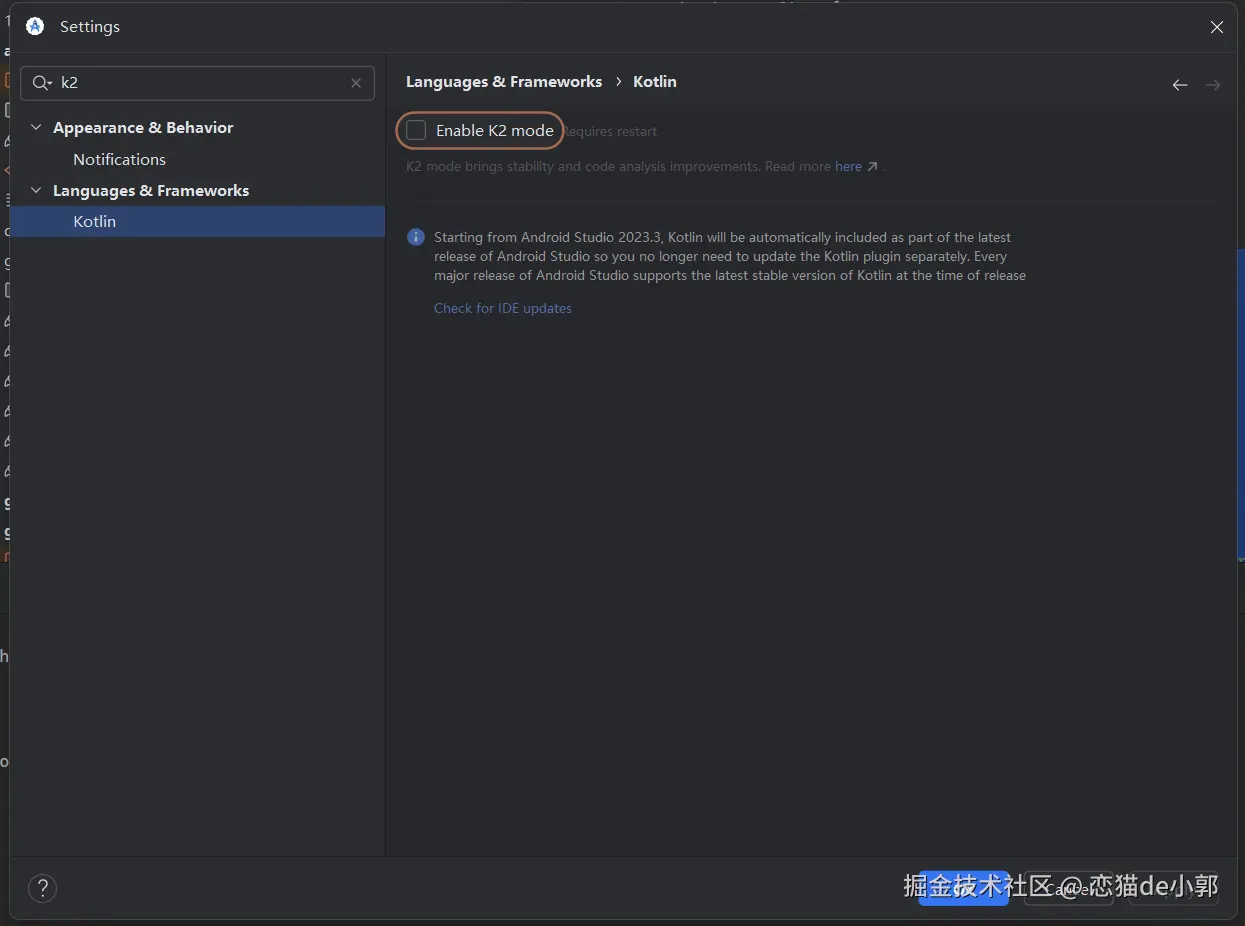Collapse Languages & Frameworks section
Viewport: 1245px width, 926px height.
37,191
